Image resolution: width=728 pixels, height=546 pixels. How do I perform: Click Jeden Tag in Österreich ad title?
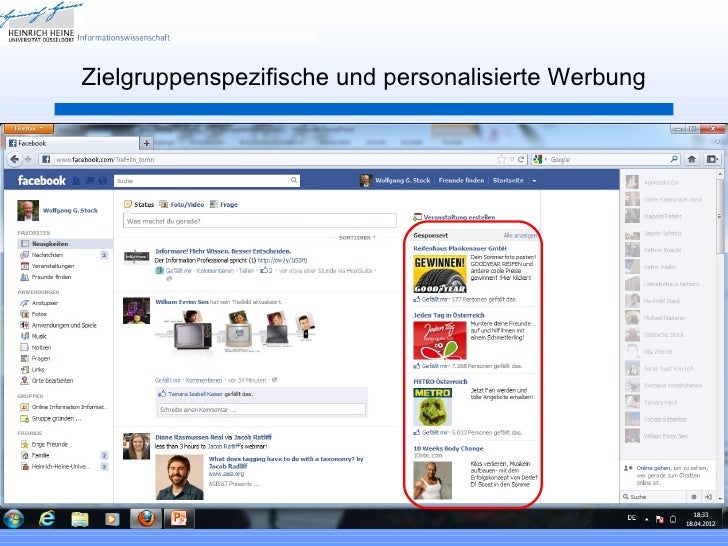click(x=448, y=315)
